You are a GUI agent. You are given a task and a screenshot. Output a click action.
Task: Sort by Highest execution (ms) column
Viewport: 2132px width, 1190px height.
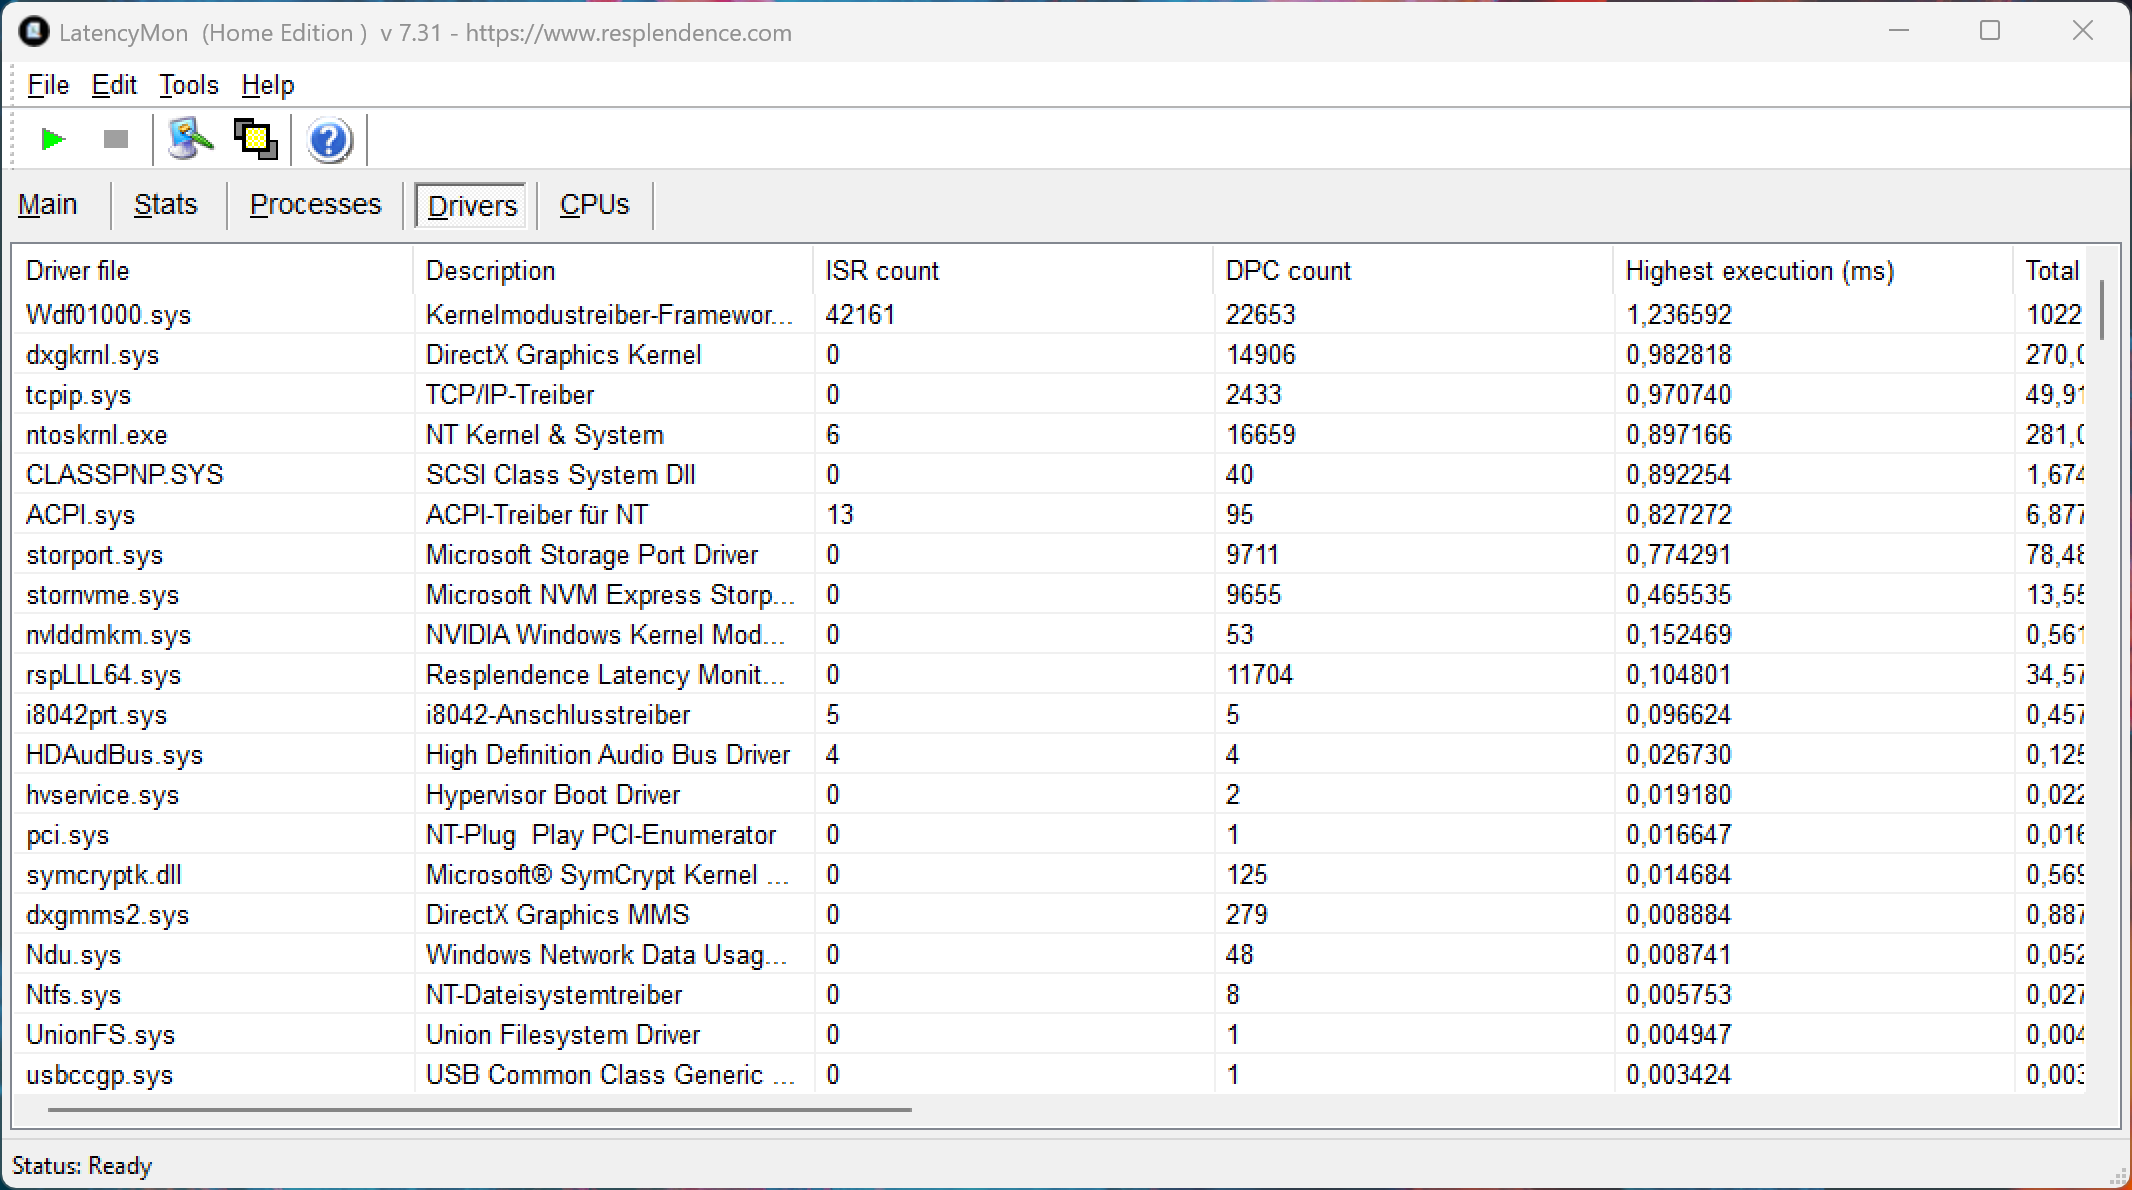point(1759,271)
